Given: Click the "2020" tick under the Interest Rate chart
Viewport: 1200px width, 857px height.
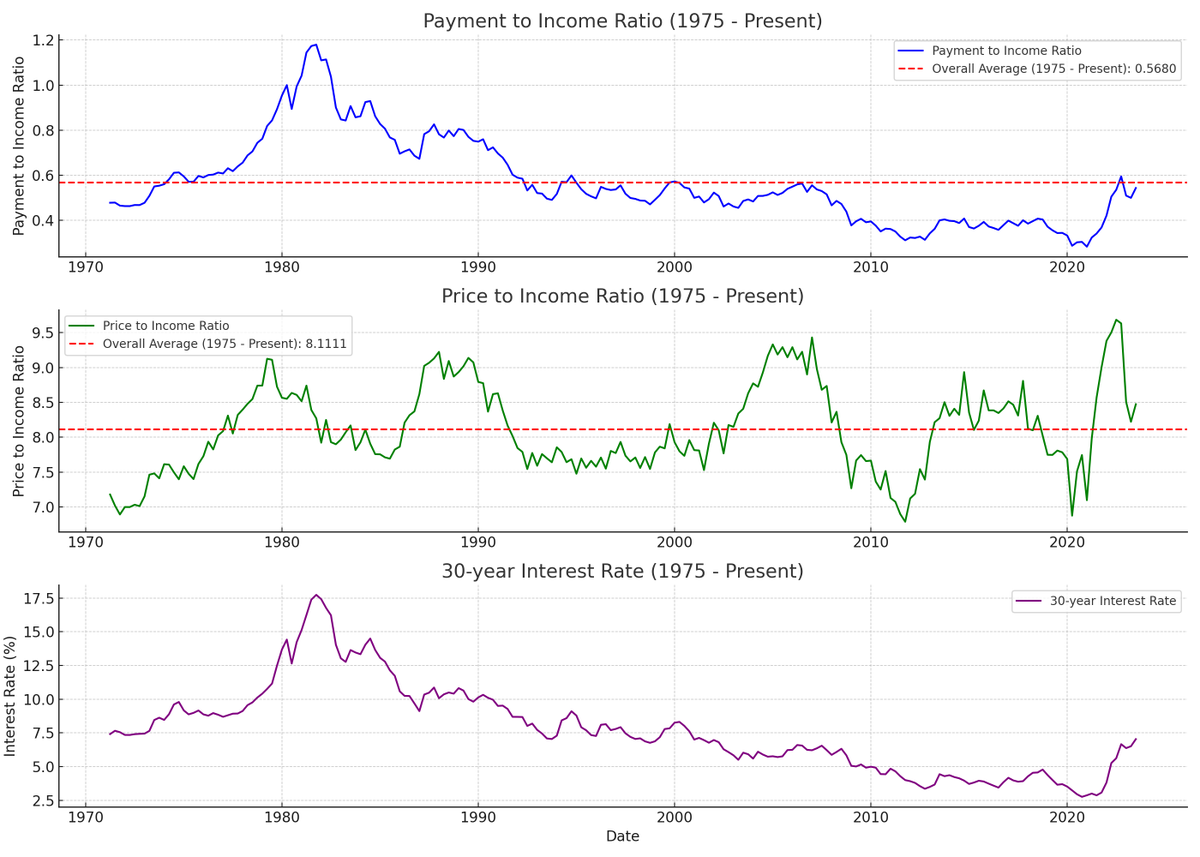Looking at the screenshot, I should [x=1067, y=819].
